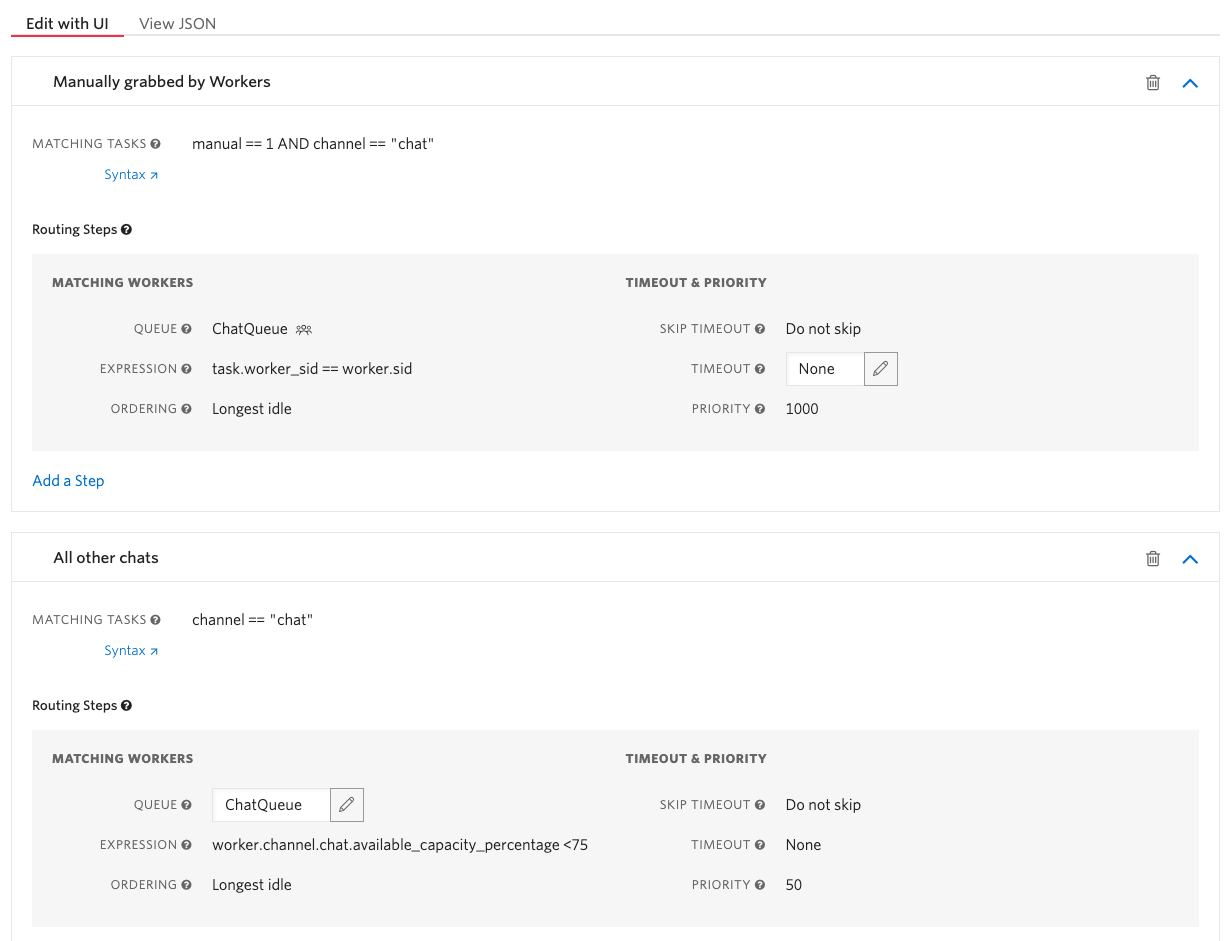Click the ChatQueue workers group icon
1231x941 pixels.
pos(302,329)
